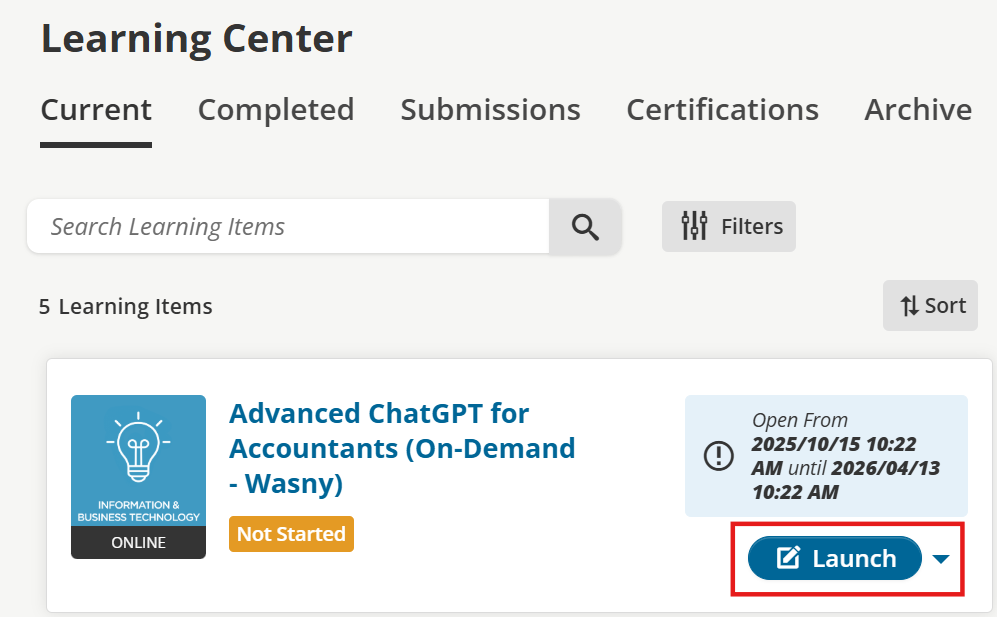Viewport: 997px width, 617px height.
Task: Select the Current tab
Action: [96, 109]
